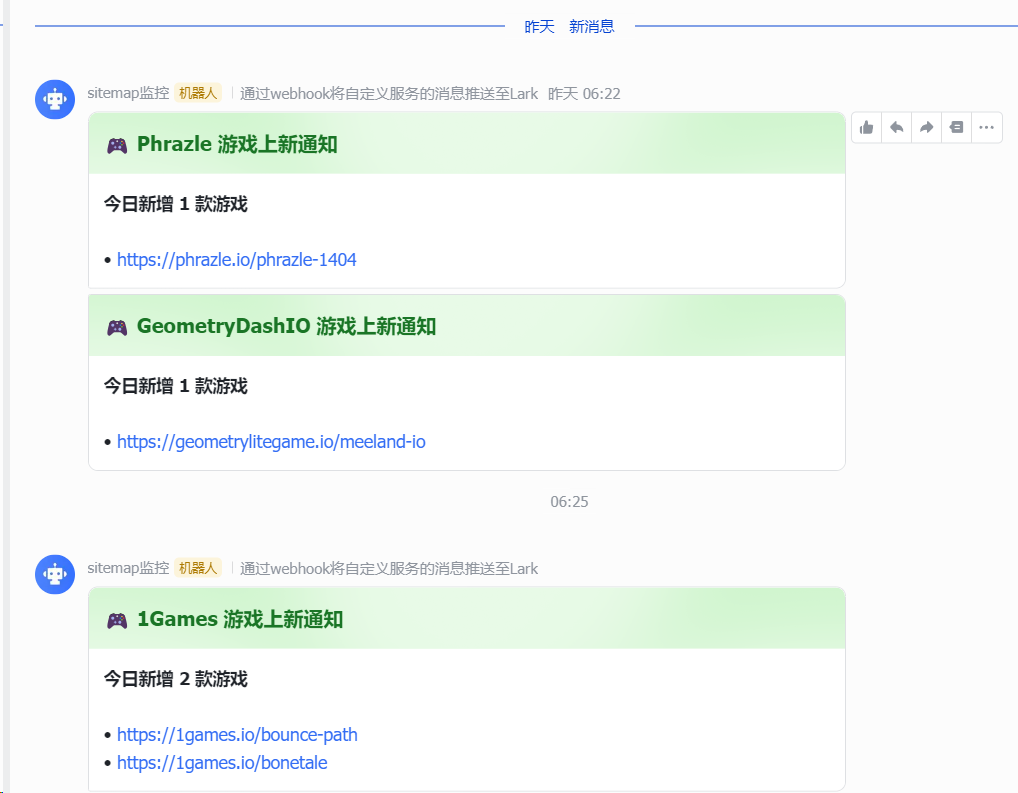Click the 06:25 timestamp
The width and height of the screenshot is (1018, 793).
(570, 501)
